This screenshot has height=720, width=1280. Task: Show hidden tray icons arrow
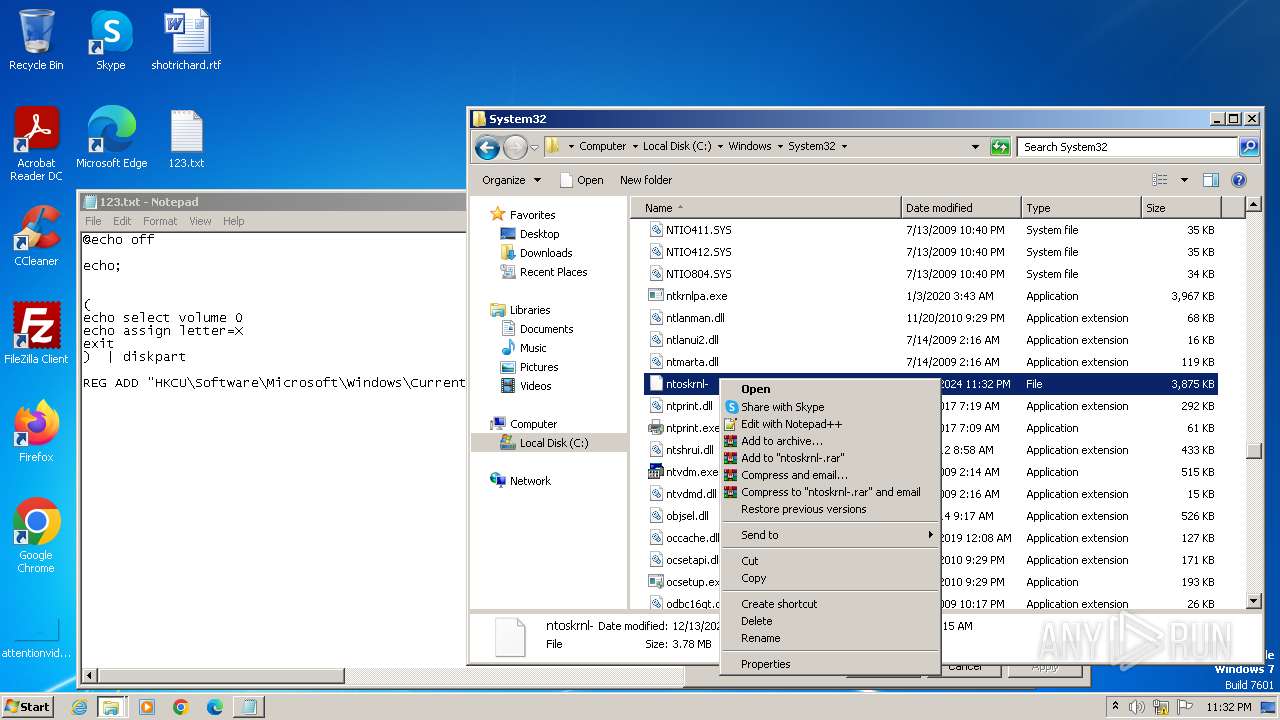[1115, 707]
